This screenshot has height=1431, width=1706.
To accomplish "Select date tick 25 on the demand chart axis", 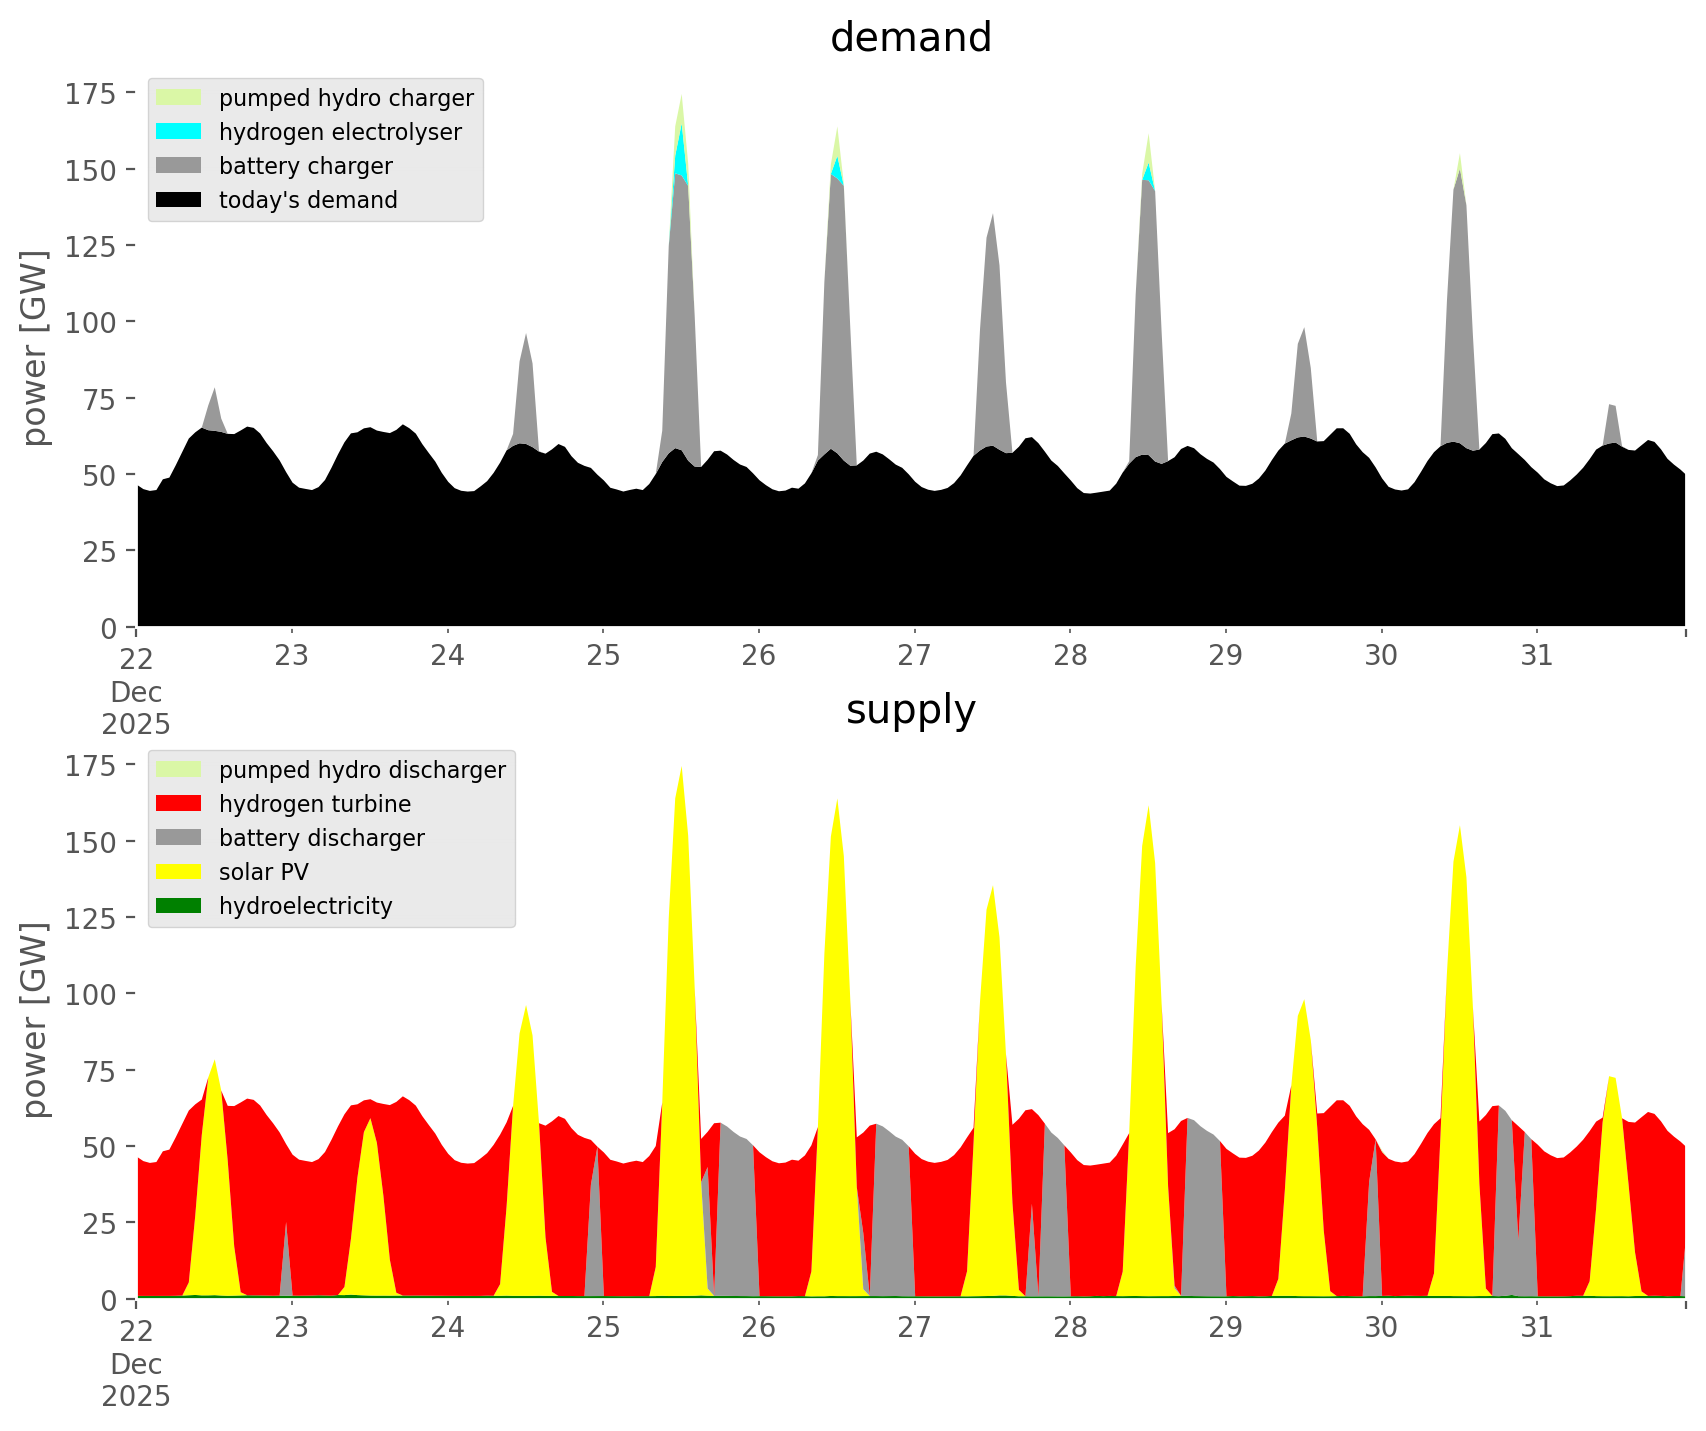I will (x=603, y=656).
